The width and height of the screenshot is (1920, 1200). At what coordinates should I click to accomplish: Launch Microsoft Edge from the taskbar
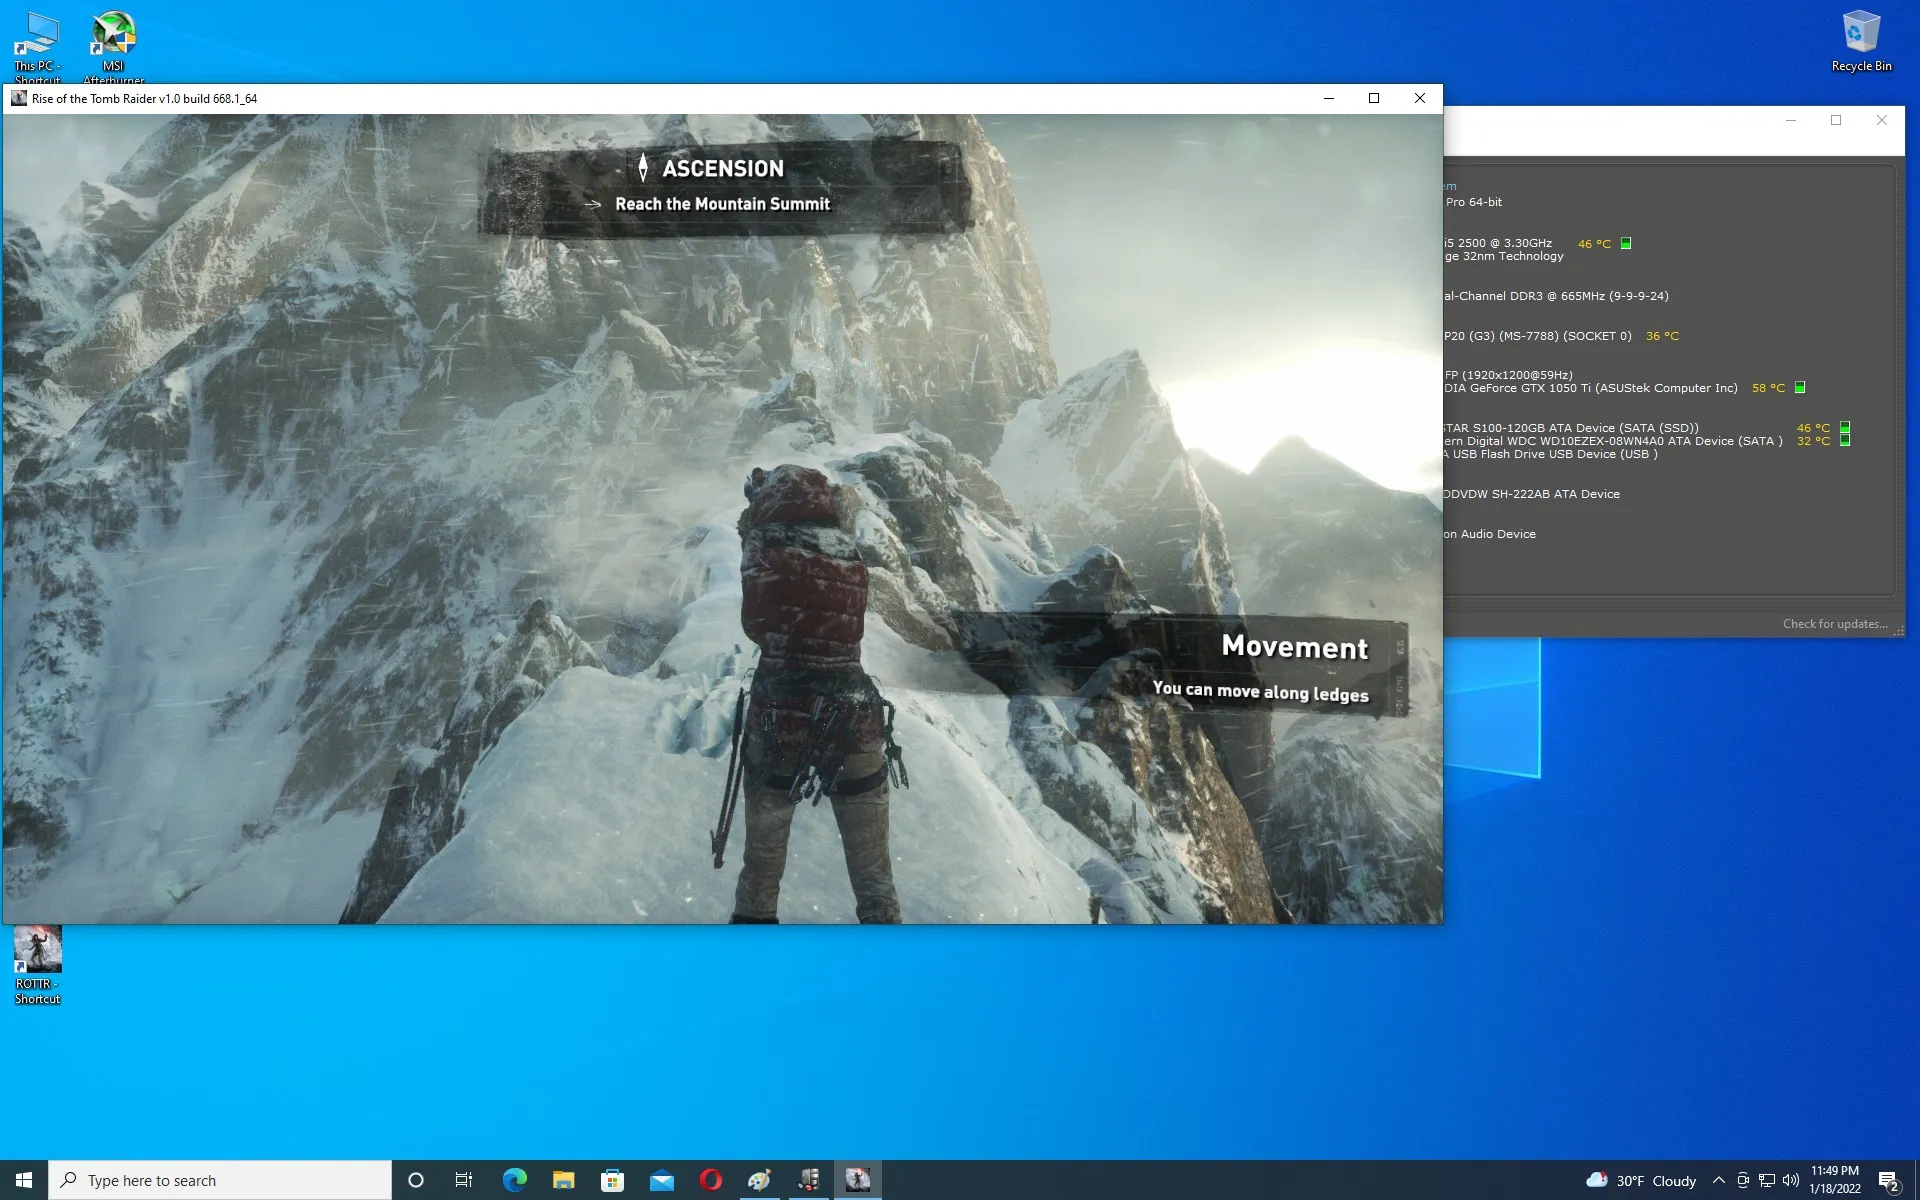514,1180
